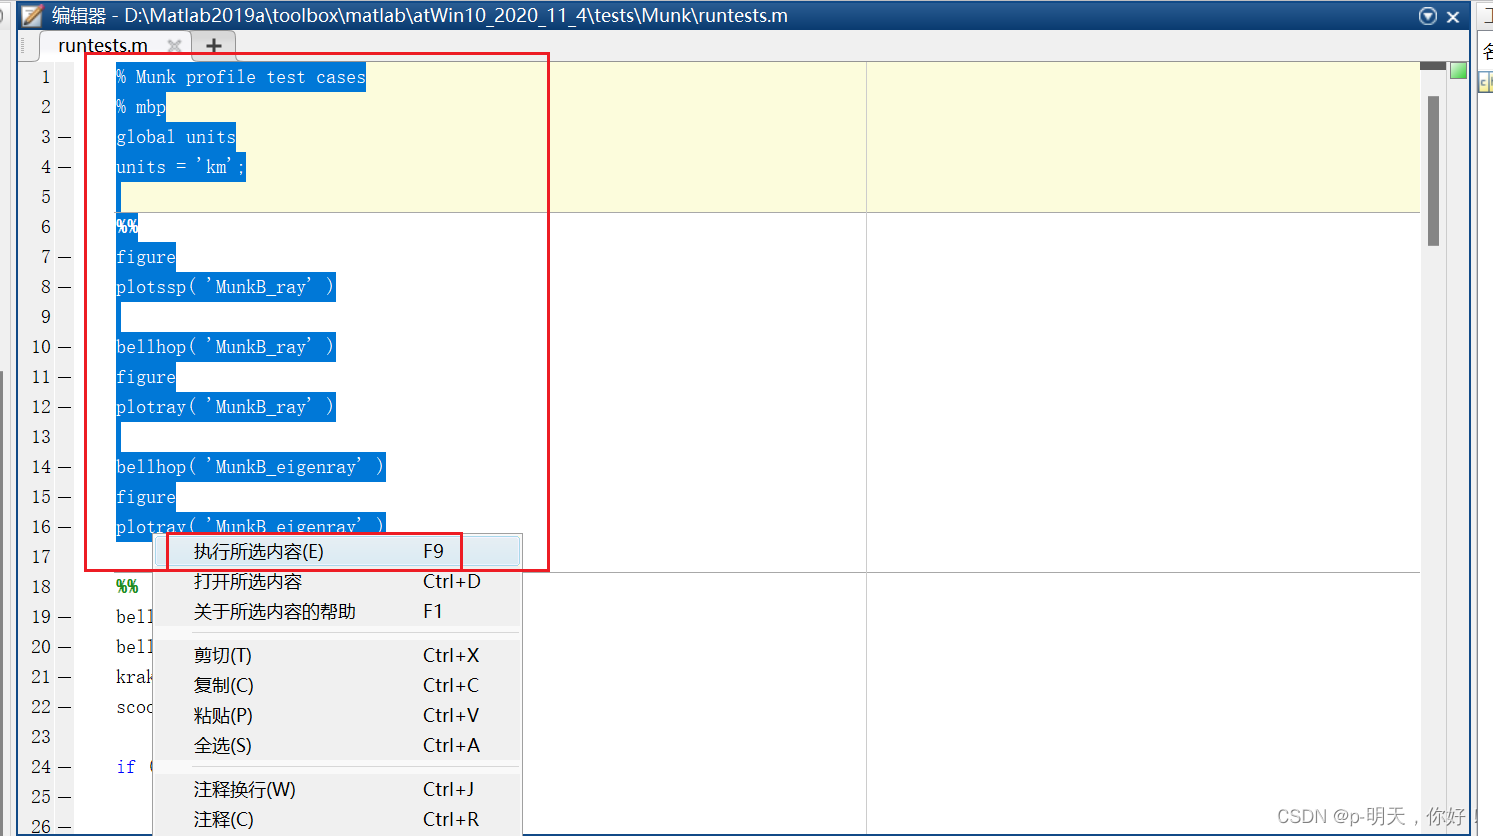Viewport: 1493px width, 836px height.
Task: Click the green %% marker on line 18
Action: [127, 587]
